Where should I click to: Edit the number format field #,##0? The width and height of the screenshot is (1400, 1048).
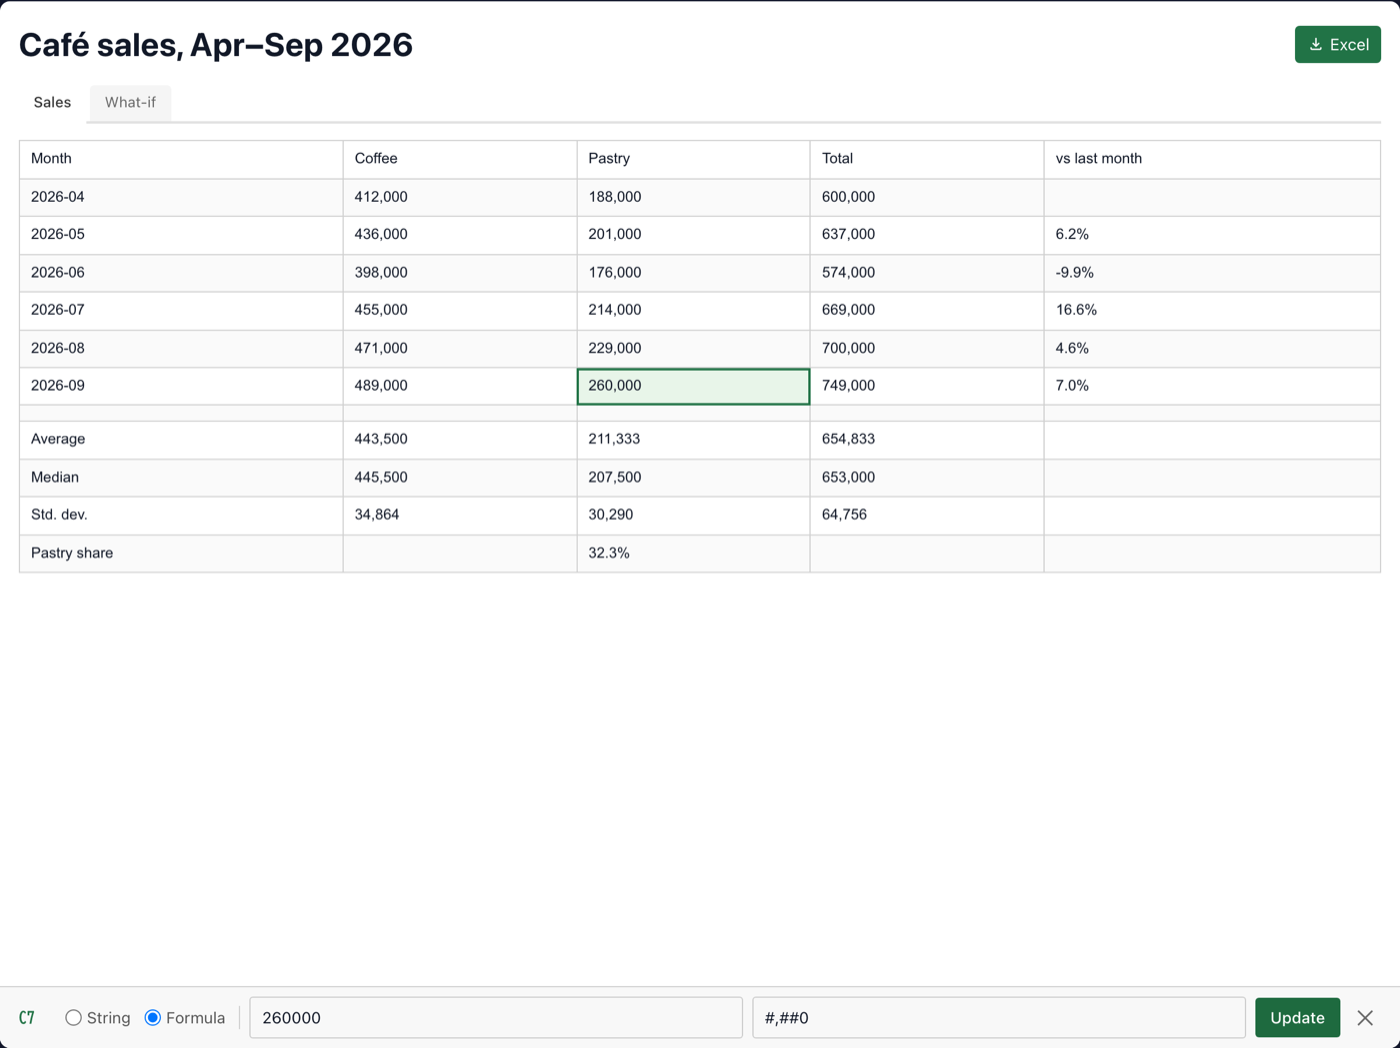point(998,1017)
